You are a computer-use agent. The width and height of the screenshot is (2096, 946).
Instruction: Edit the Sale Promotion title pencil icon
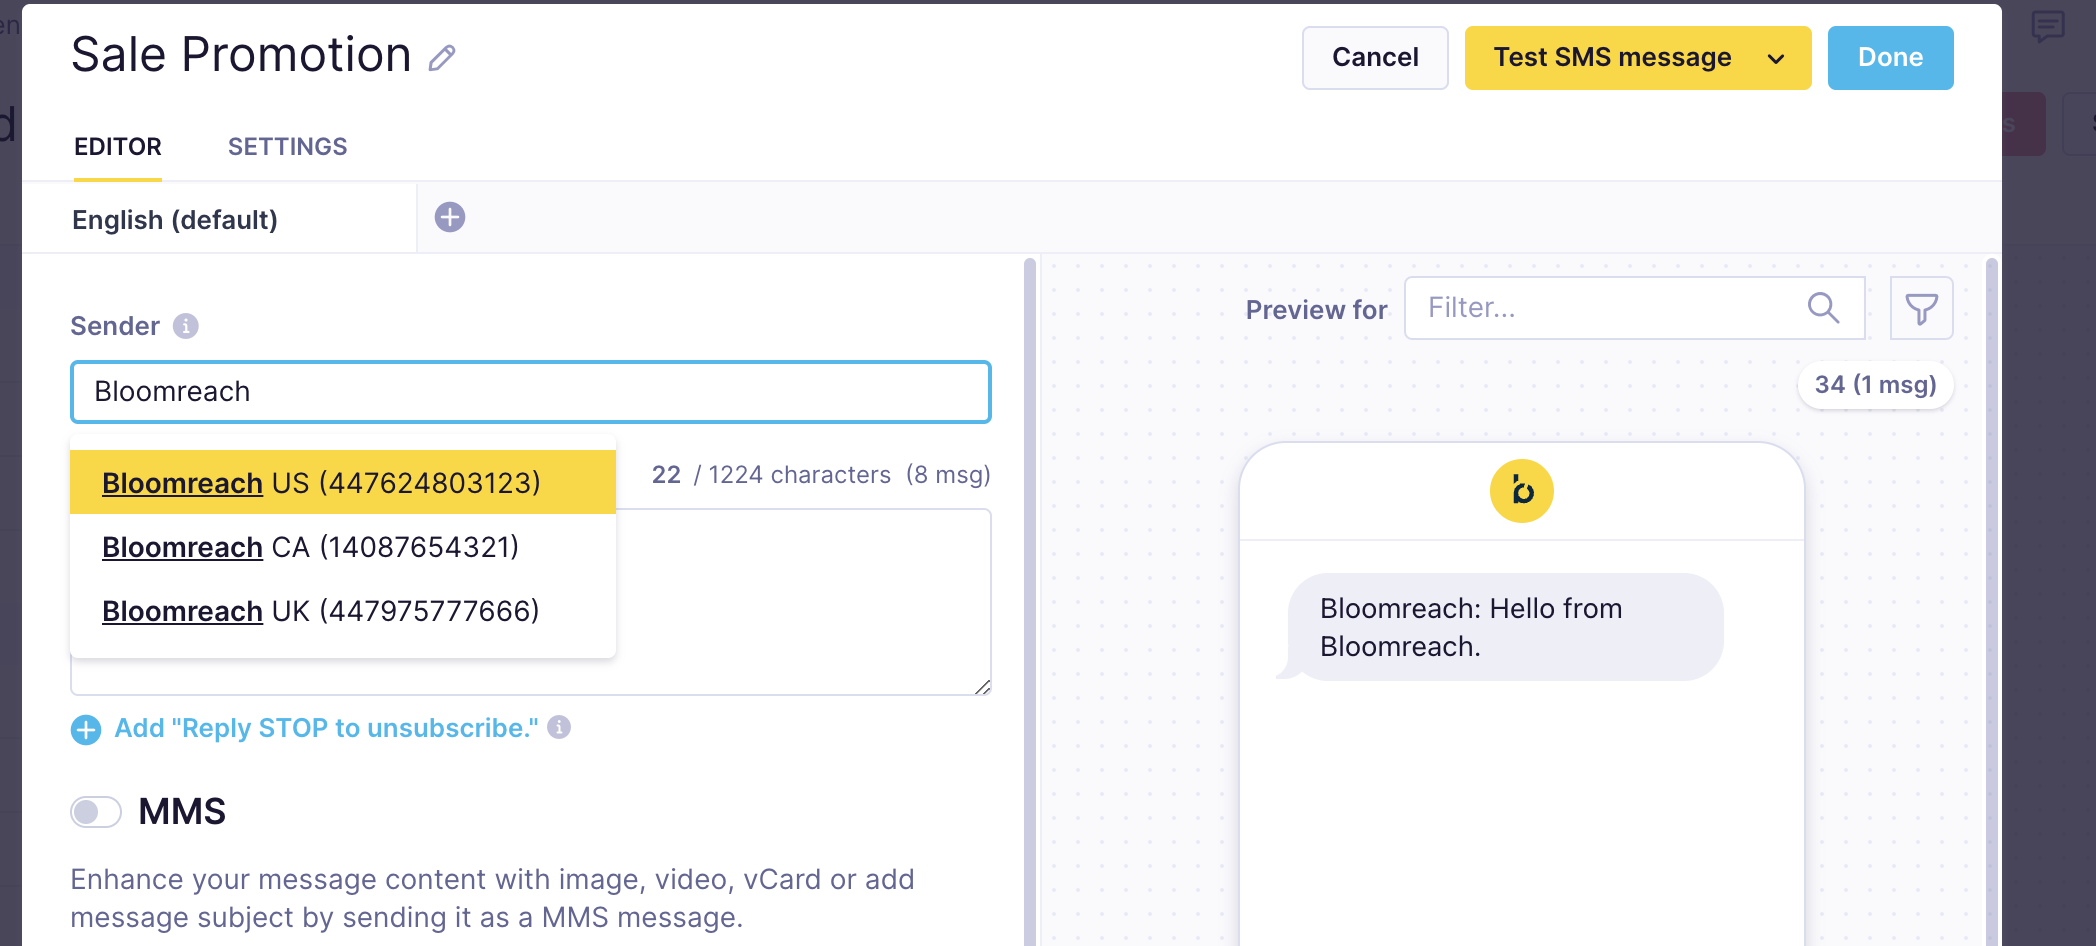(442, 58)
